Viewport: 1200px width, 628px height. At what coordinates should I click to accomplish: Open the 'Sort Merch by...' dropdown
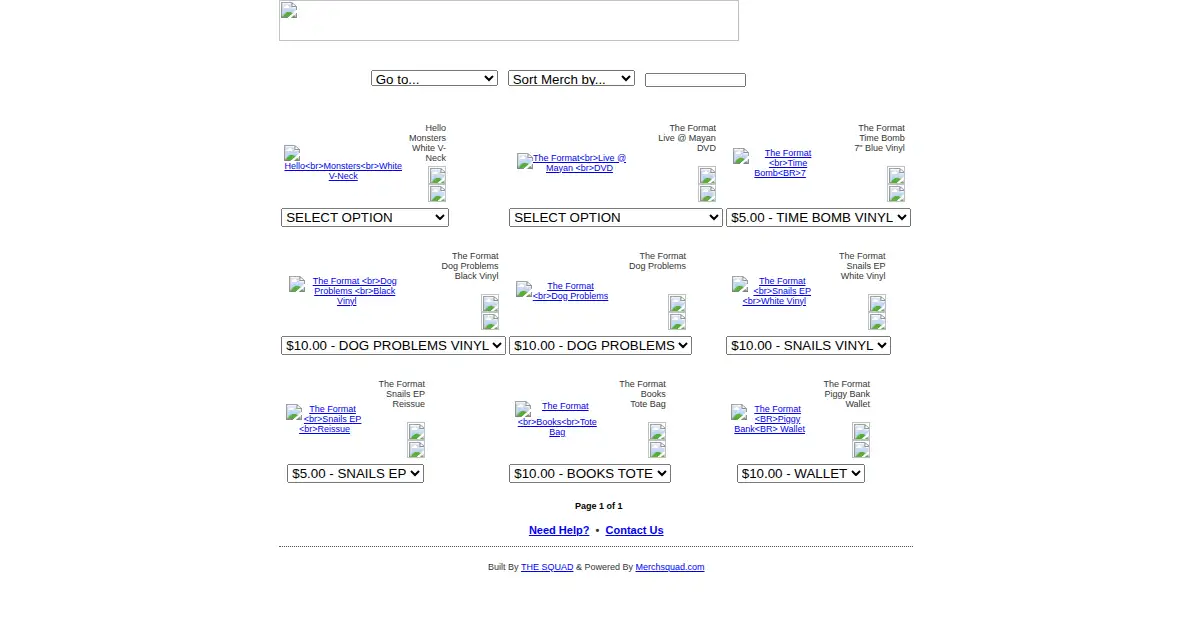pyautogui.click(x=571, y=79)
